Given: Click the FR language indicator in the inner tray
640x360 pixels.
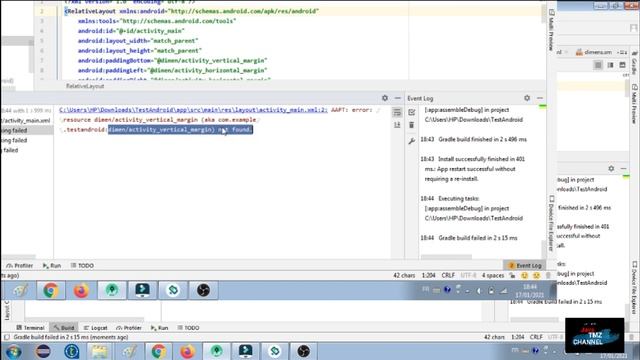Looking at the screenshot, I should tap(425, 290).
